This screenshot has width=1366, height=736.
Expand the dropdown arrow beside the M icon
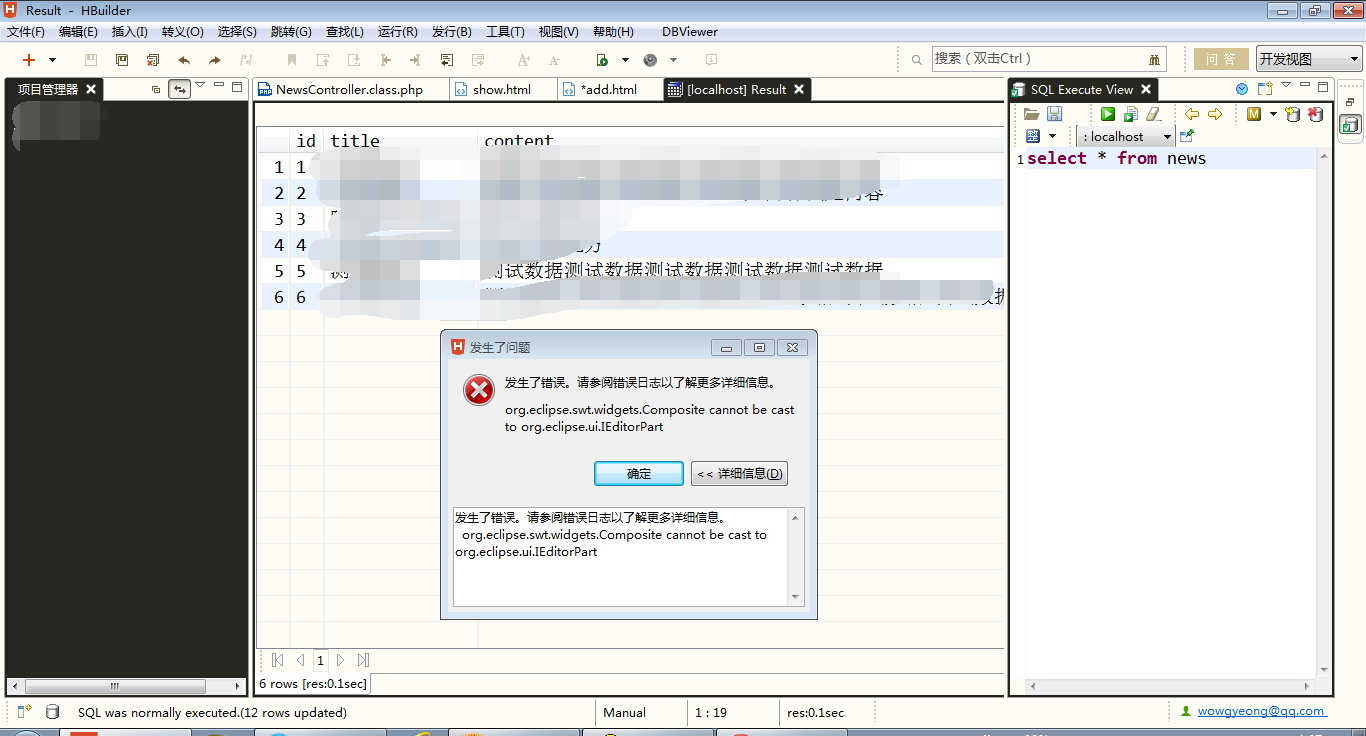click(1273, 114)
